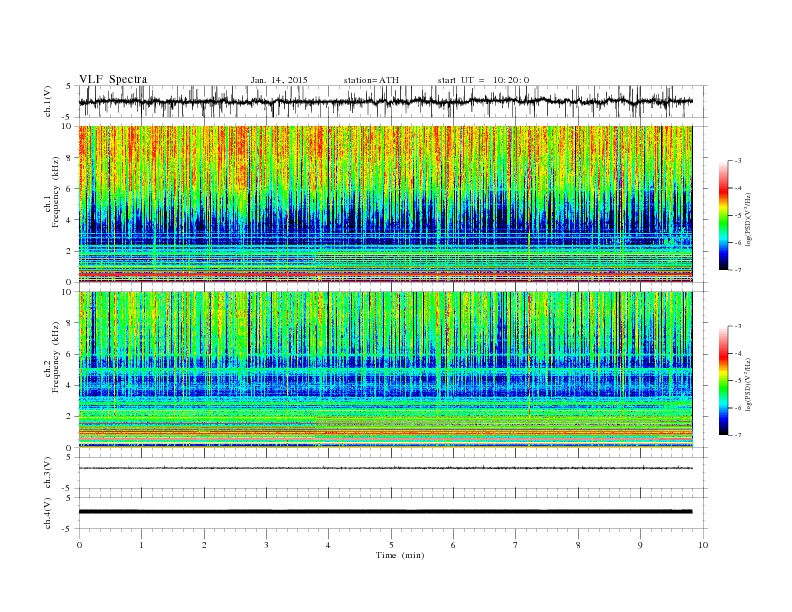Click the "-4" tick on ch.2 colorbar
The height and width of the screenshot is (612, 792).
737,353
